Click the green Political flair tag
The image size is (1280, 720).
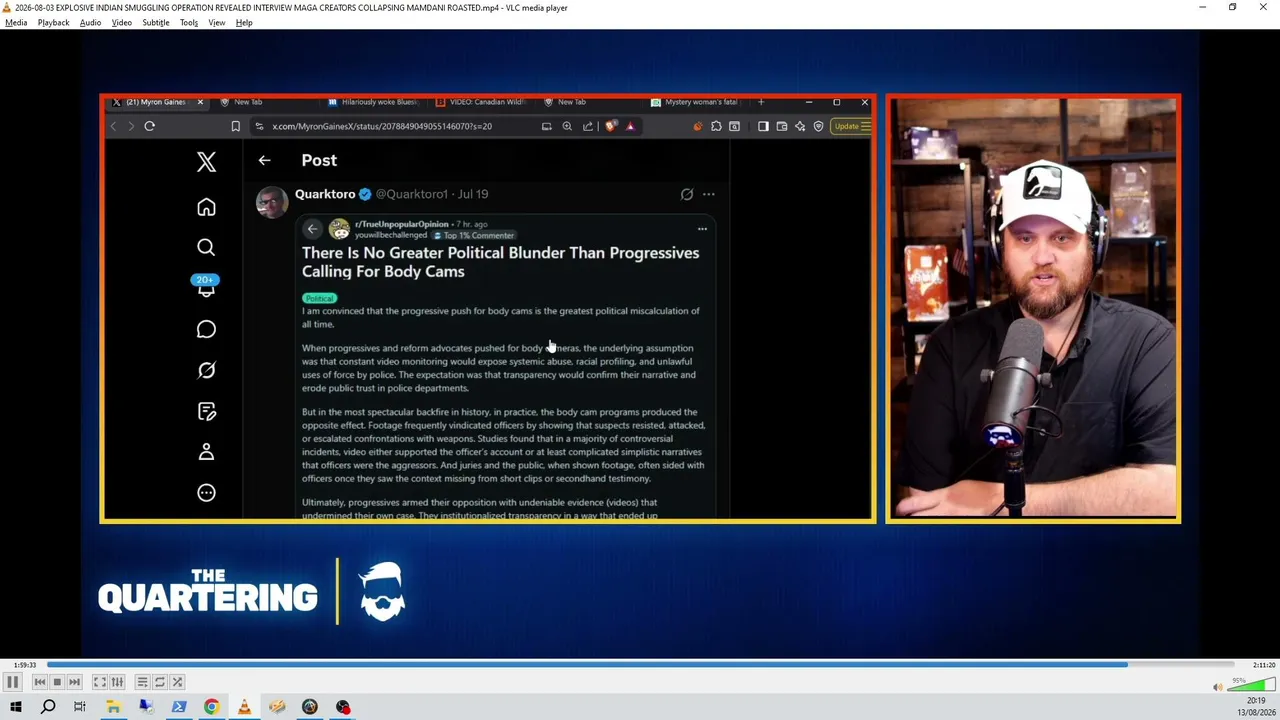(x=319, y=298)
